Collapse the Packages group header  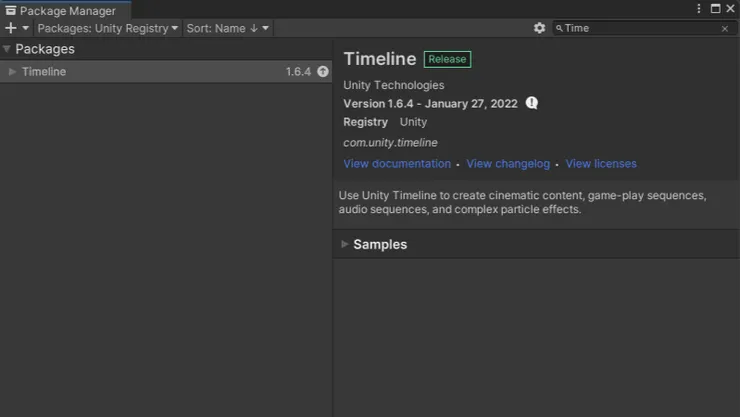[7, 49]
